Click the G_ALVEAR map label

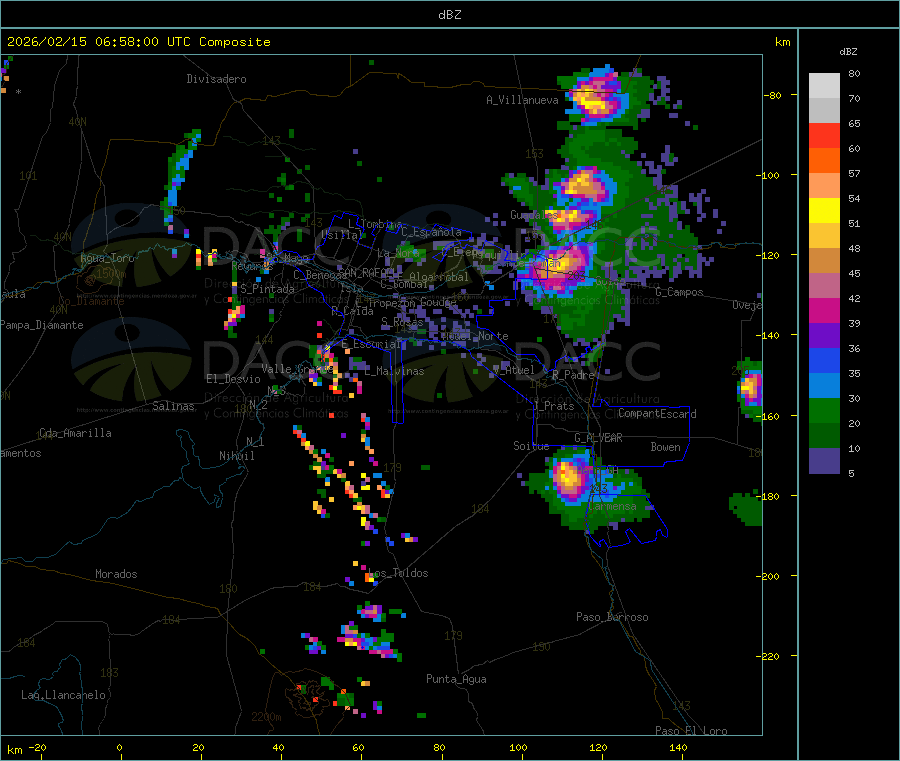tap(598, 438)
